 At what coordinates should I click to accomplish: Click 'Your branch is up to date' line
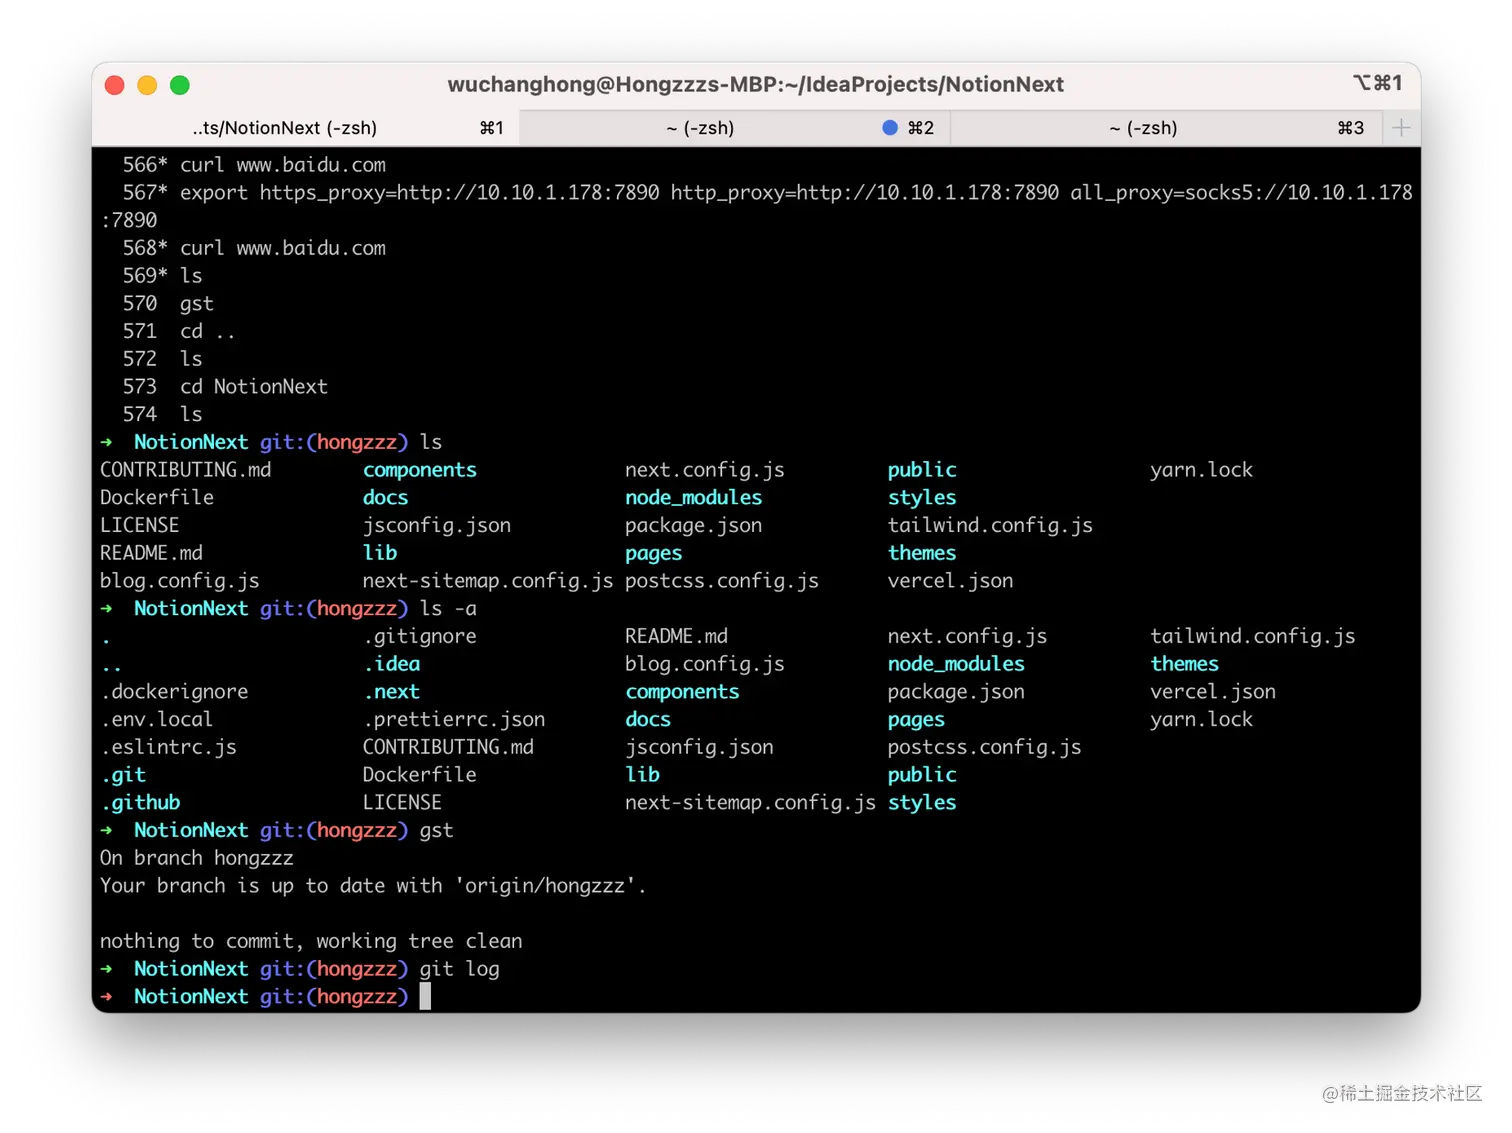click(373, 886)
